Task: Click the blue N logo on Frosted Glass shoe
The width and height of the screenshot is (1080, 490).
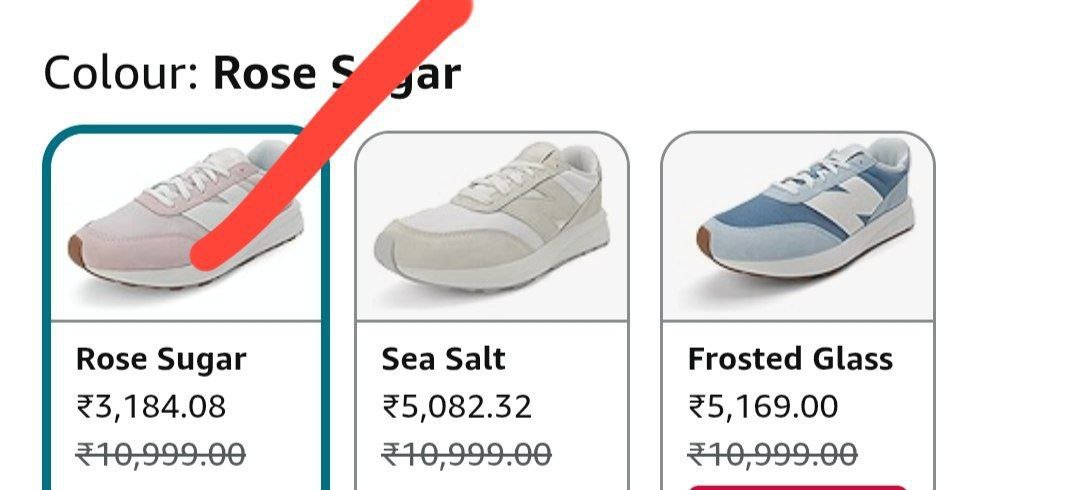Action: (x=840, y=203)
